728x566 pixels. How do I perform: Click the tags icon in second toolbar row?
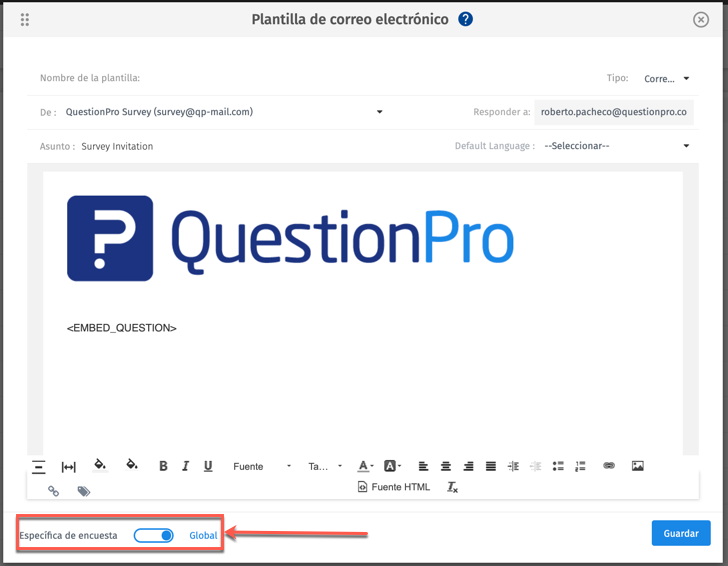[84, 491]
